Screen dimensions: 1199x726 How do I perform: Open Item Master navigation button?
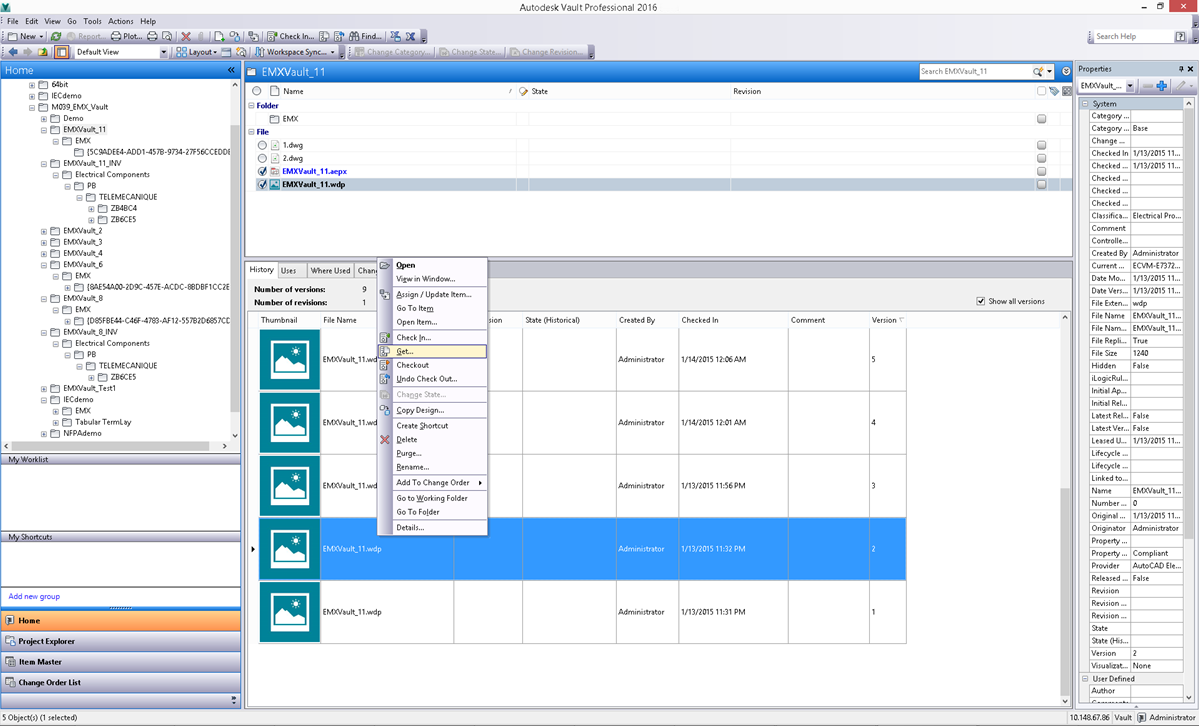(121, 662)
